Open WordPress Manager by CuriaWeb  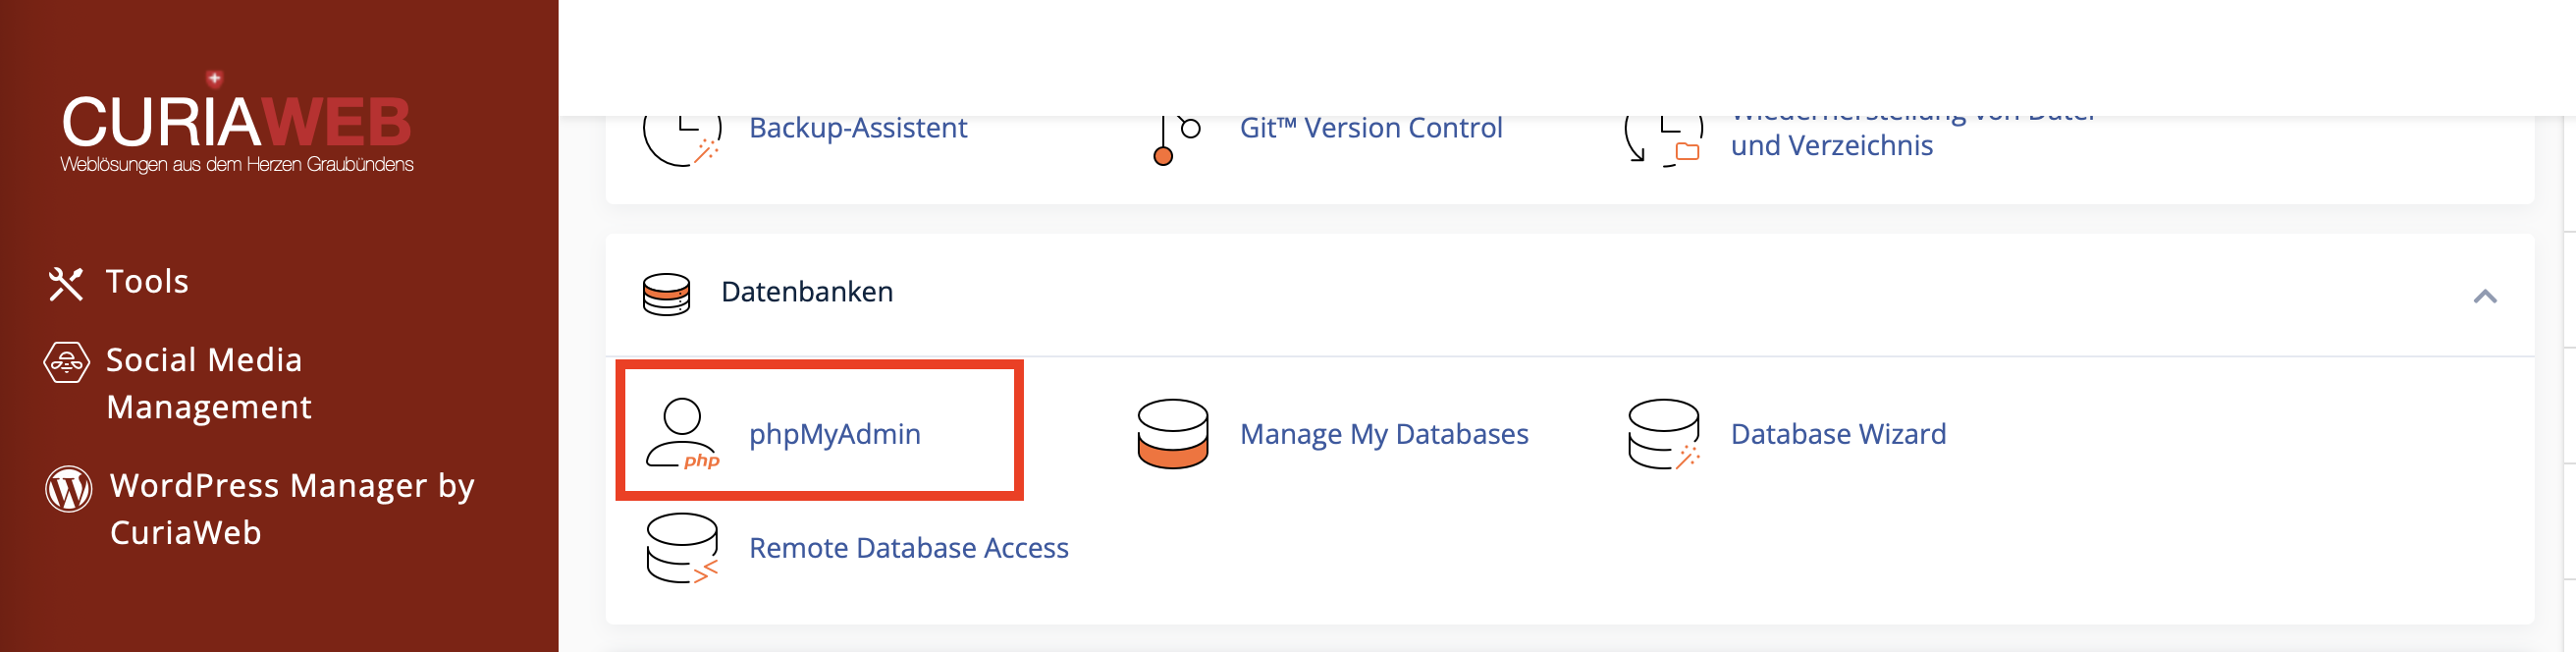click(292, 509)
